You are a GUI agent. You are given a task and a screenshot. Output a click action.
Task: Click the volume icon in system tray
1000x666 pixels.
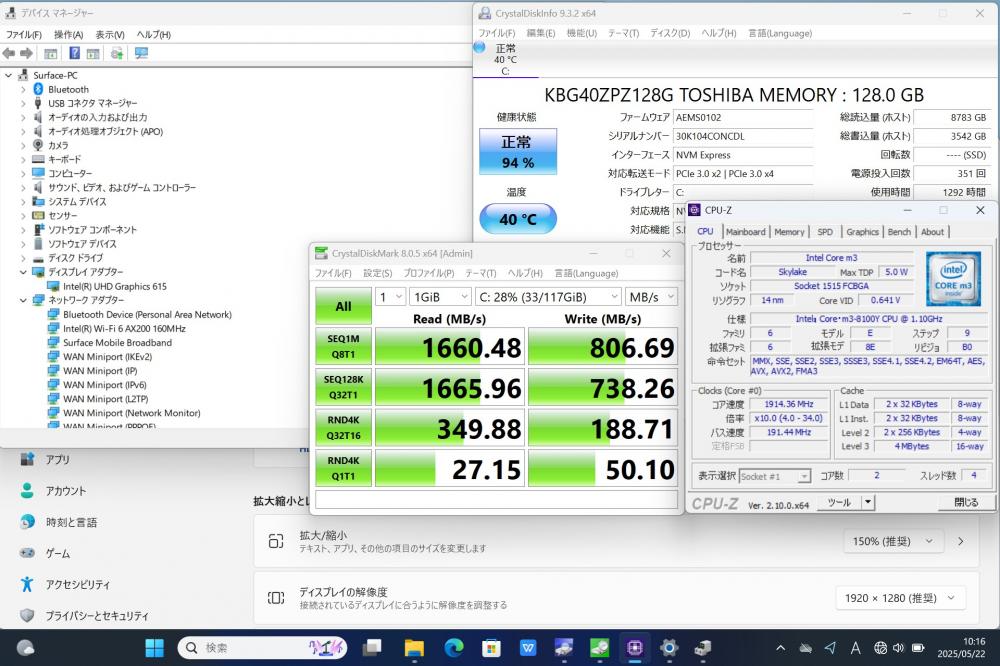coord(899,648)
